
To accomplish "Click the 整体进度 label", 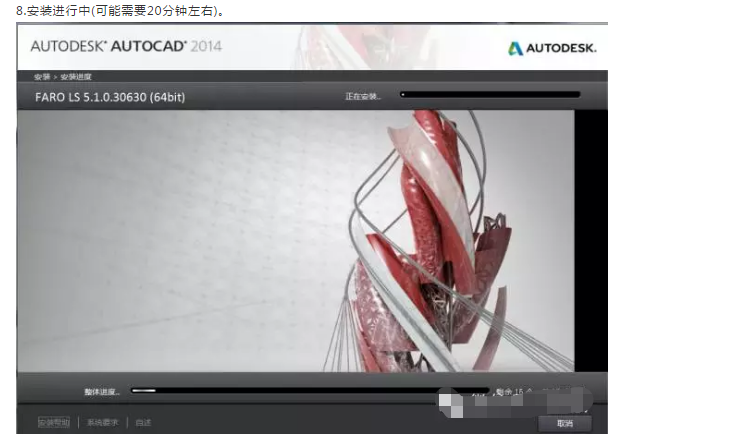I will tap(102, 392).
